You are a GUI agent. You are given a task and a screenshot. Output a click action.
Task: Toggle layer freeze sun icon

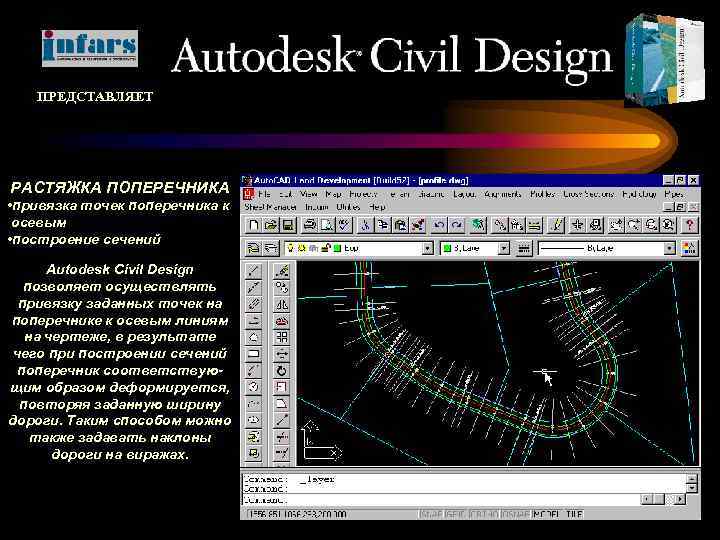point(302,248)
